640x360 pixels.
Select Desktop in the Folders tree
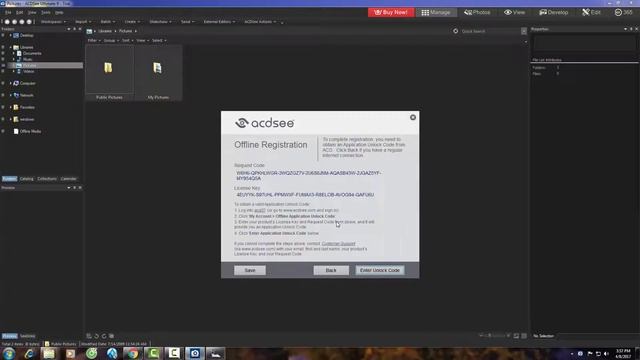26,36
